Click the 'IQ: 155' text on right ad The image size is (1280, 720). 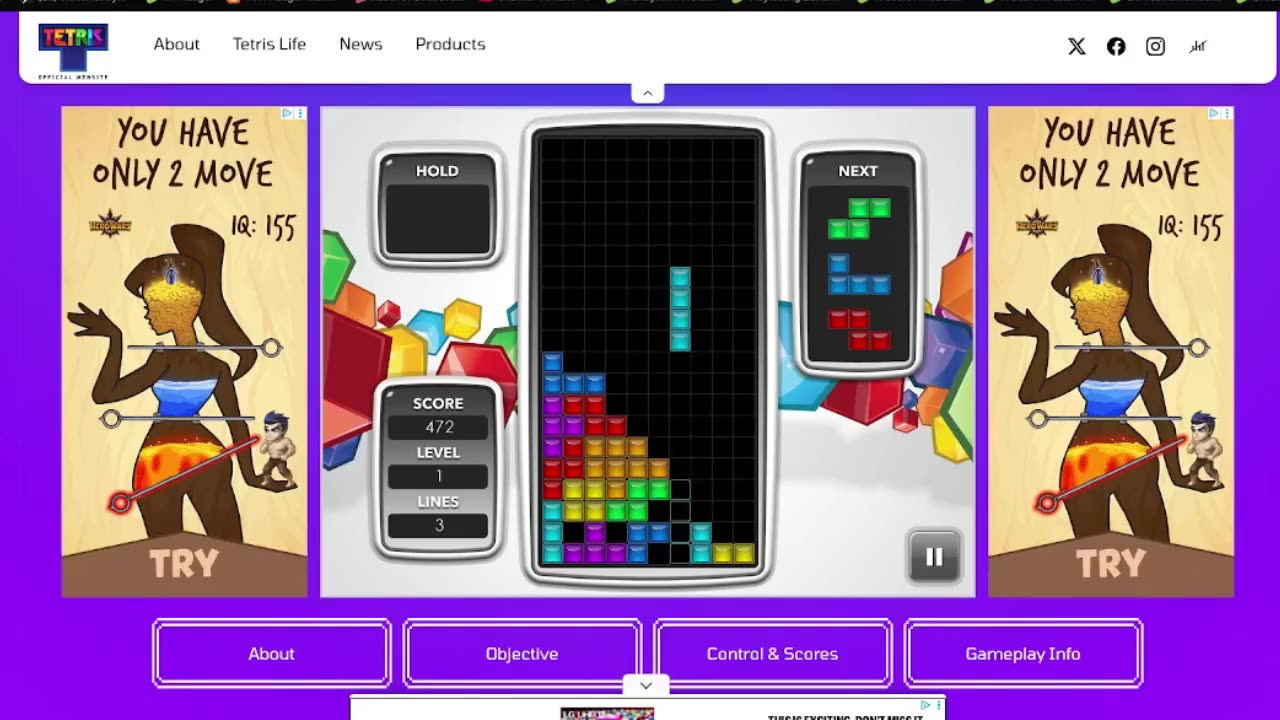point(1191,226)
